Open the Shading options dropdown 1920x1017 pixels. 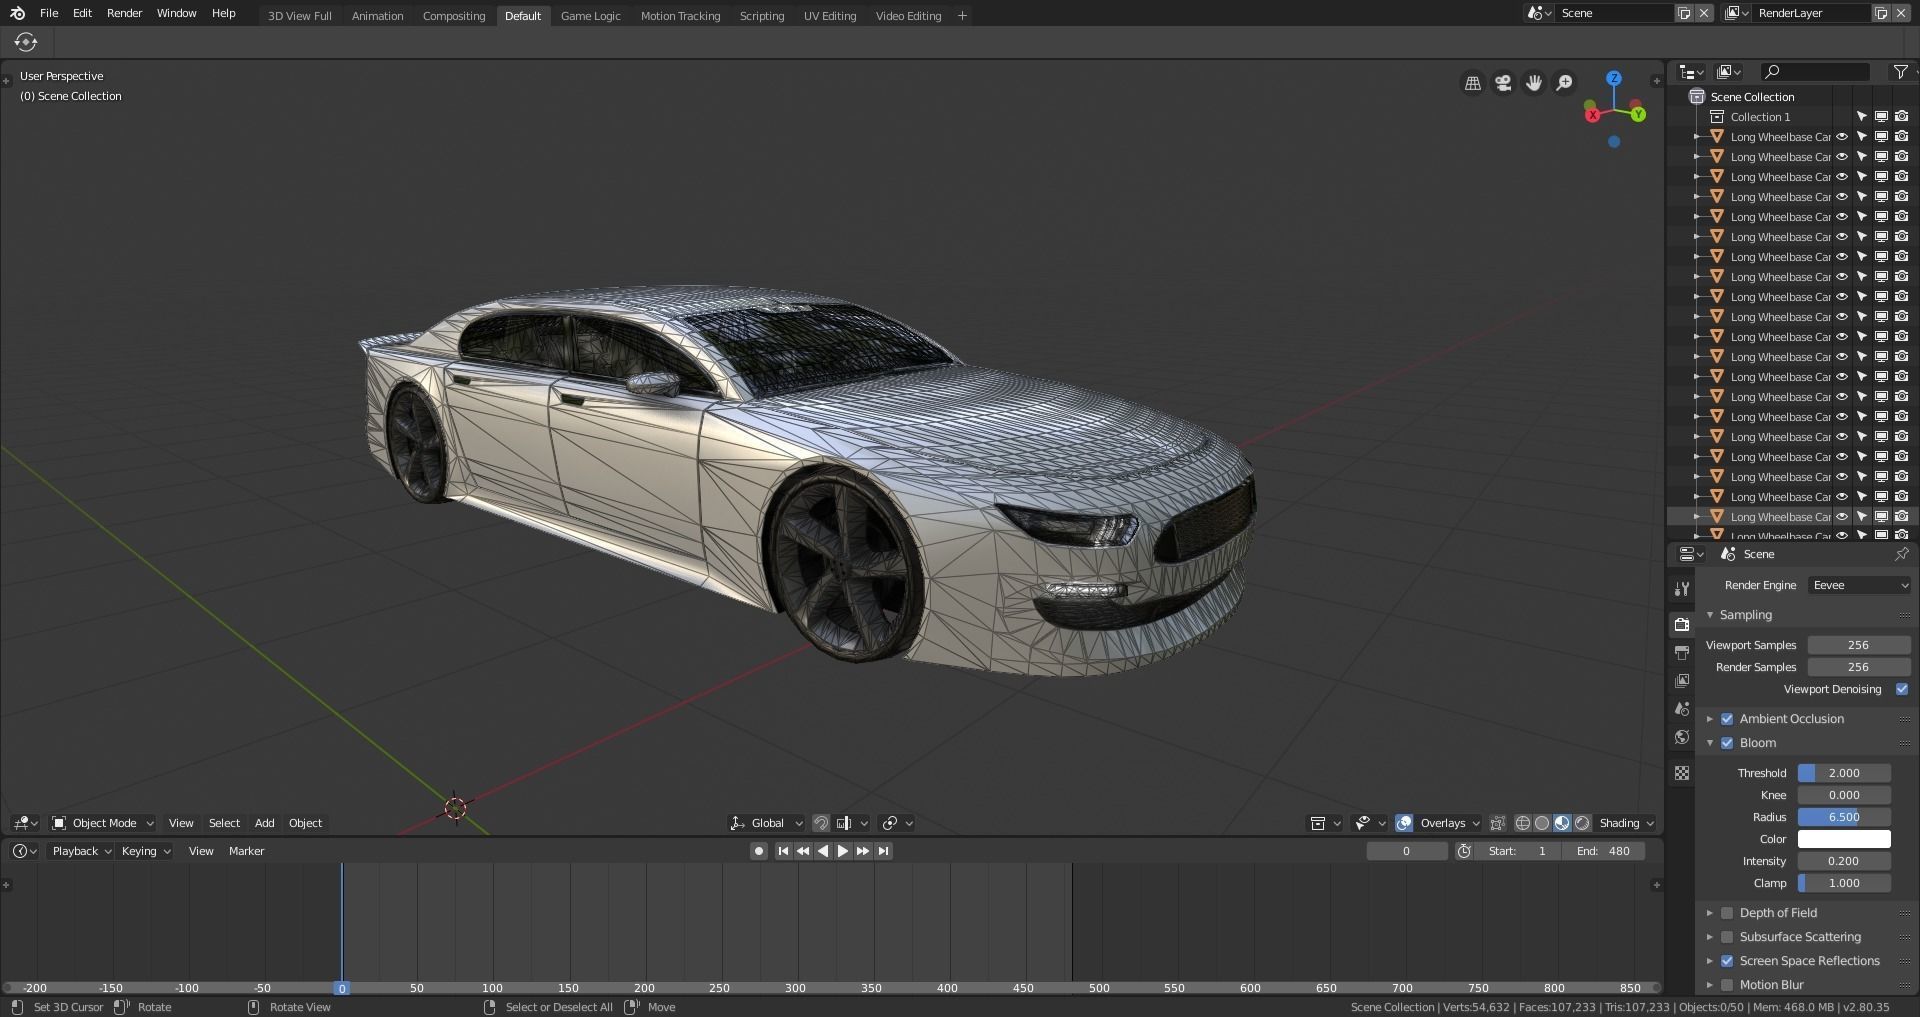[x=1627, y=823]
